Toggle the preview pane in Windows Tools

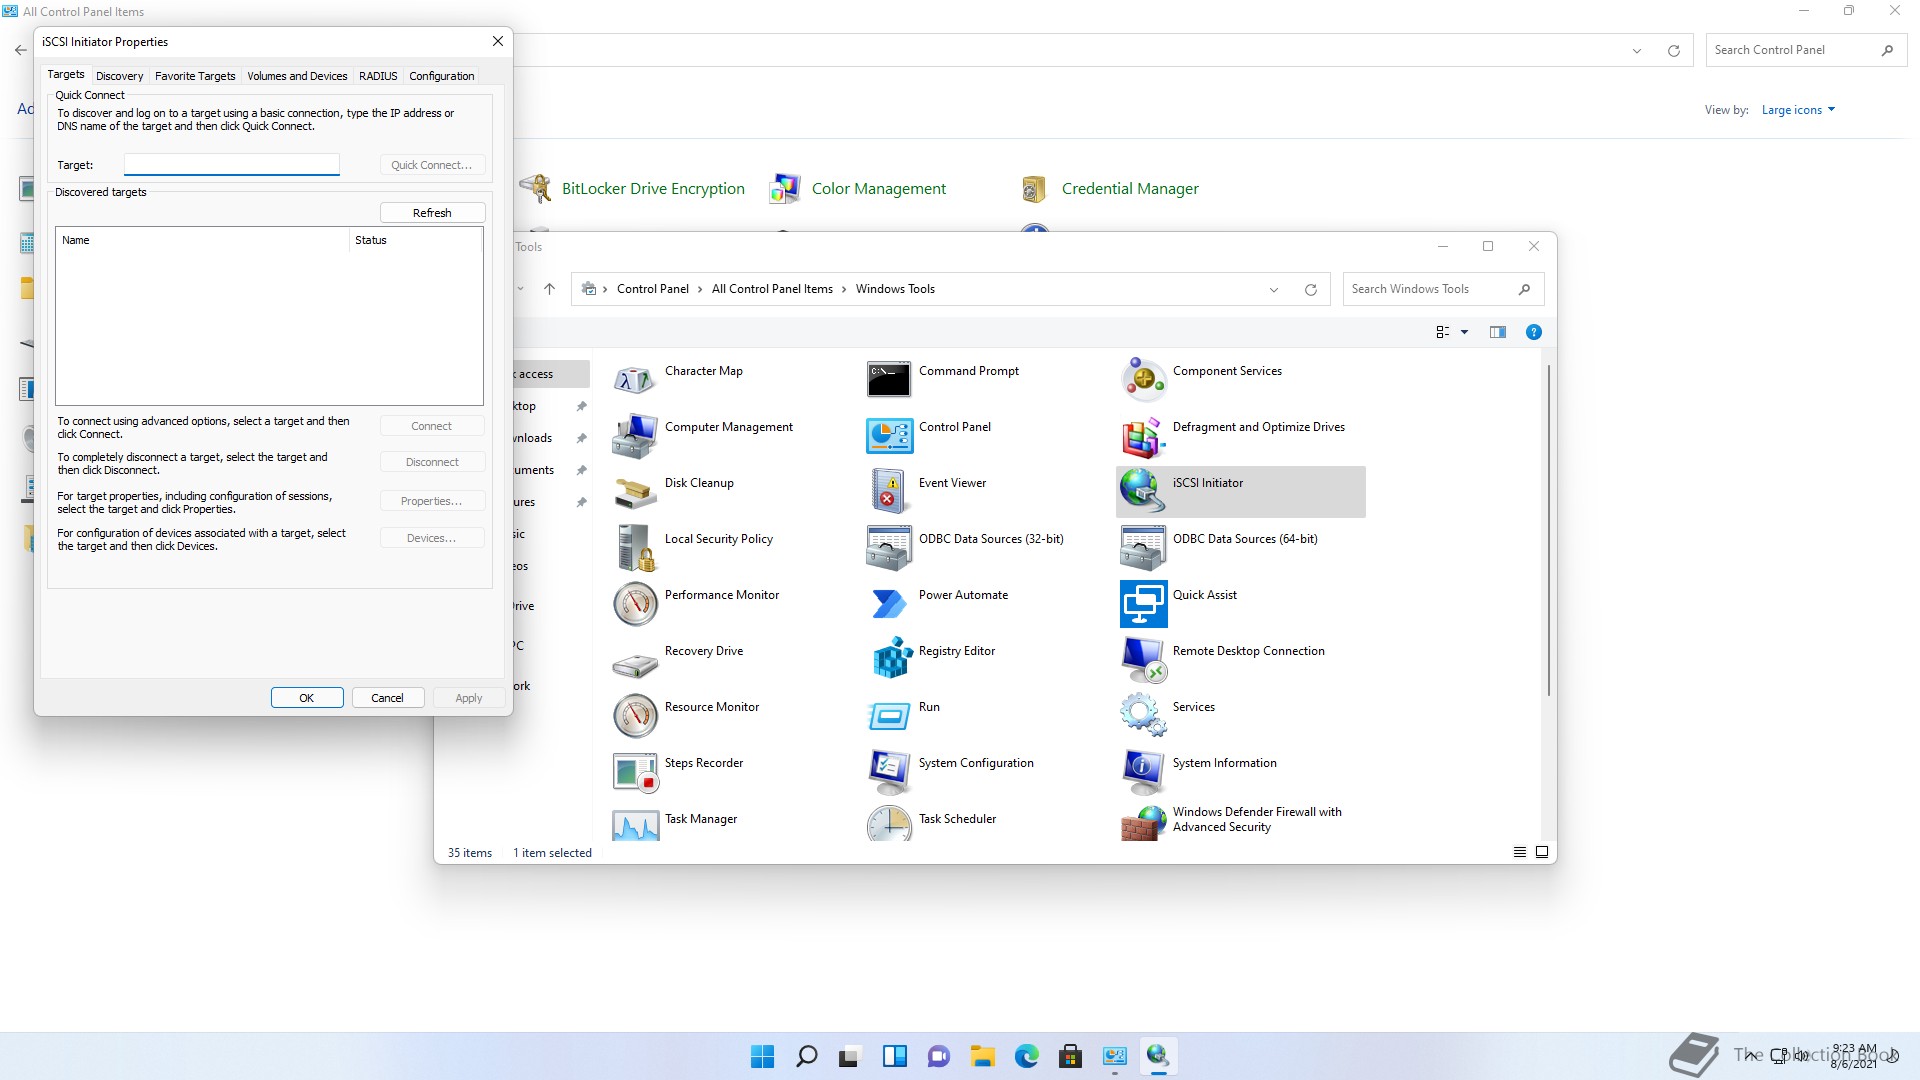(x=1497, y=332)
